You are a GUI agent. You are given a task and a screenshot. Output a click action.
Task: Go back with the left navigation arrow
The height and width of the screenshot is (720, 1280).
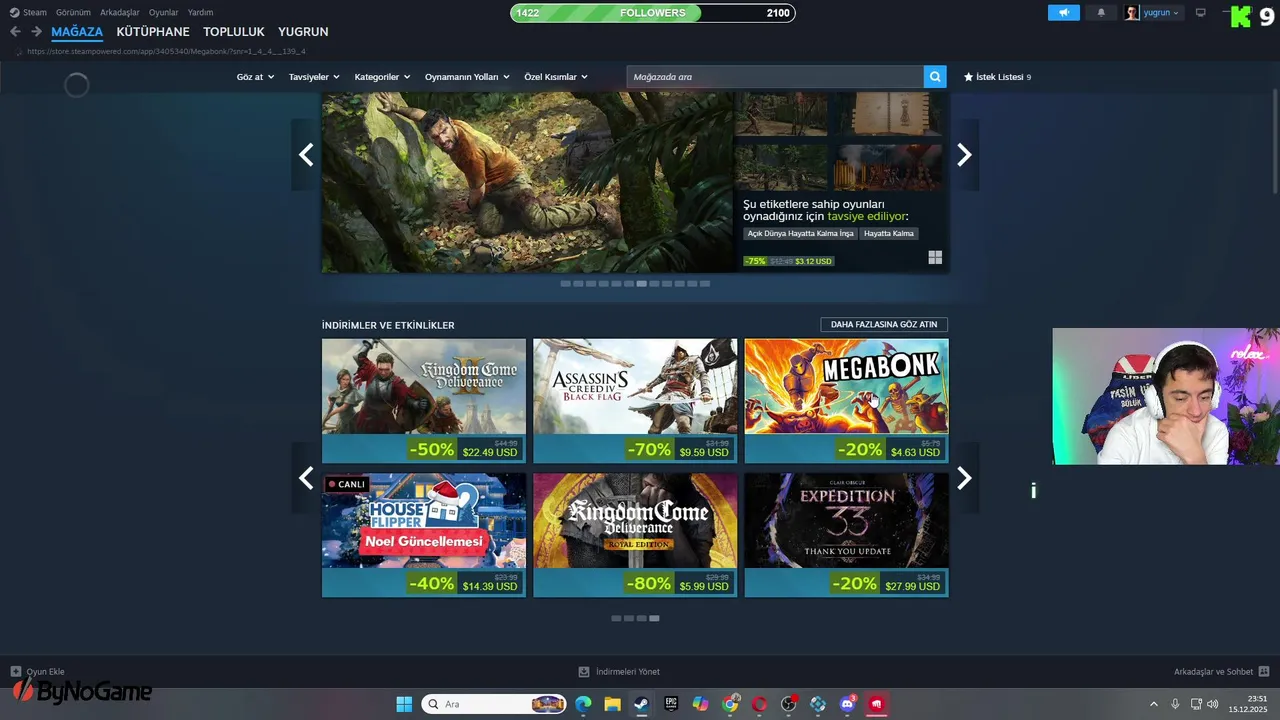15,32
